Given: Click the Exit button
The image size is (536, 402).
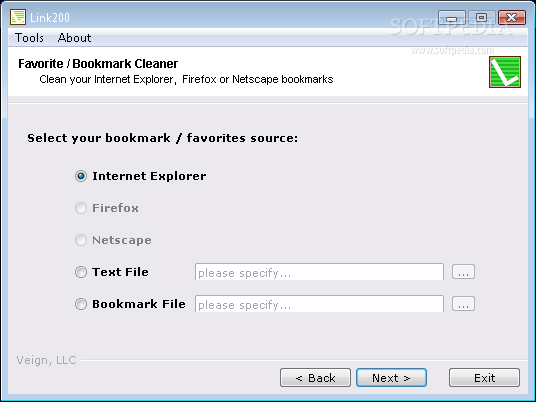Looking at the screenshot, I should pos(484,378).
